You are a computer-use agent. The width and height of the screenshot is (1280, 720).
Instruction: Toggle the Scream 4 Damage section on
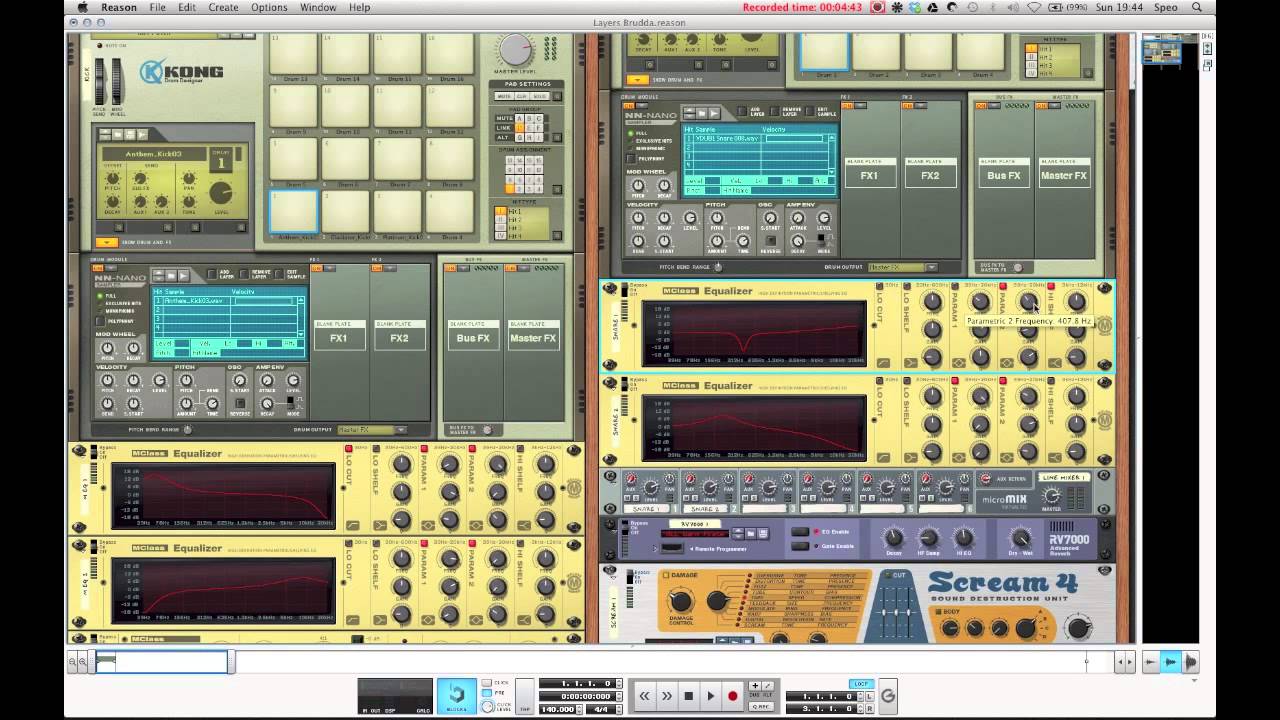(x=665, y=575)
